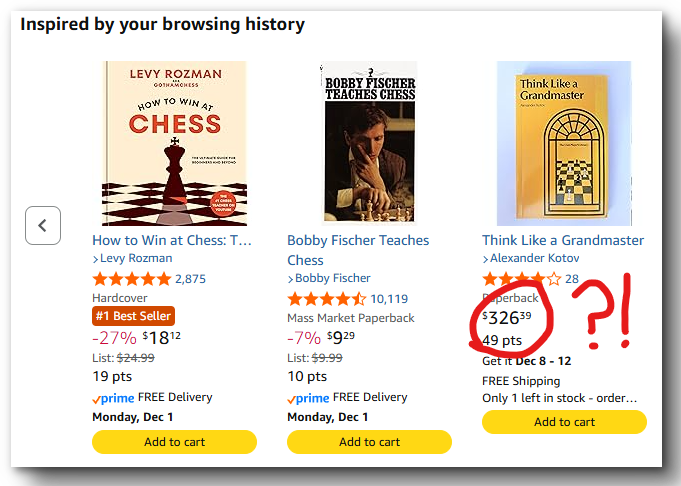The height and width of the screenshot is (486, 681).
Task: Open Think Like a Grandmaster title link
Action: [x=563, y=240]
